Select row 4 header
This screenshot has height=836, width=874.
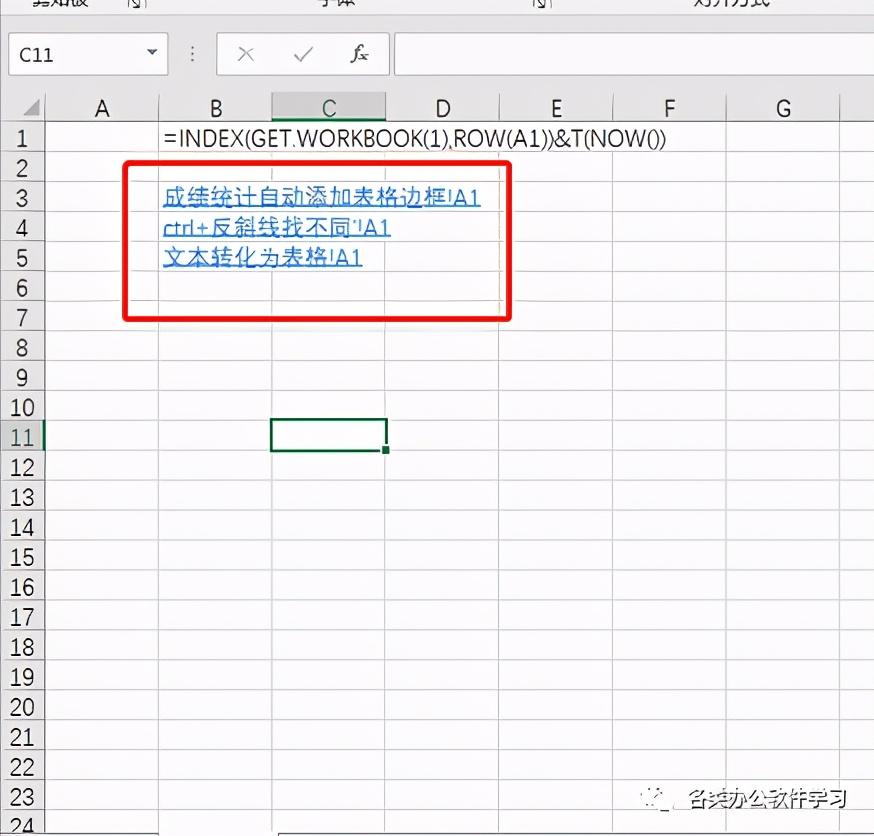22,228
